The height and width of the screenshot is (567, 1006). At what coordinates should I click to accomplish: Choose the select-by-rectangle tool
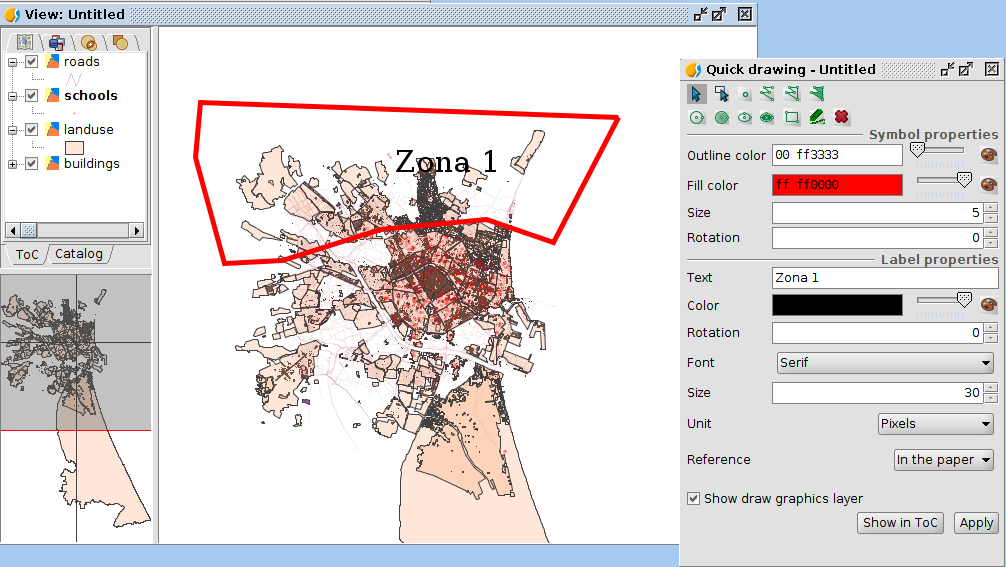(721, 94)
